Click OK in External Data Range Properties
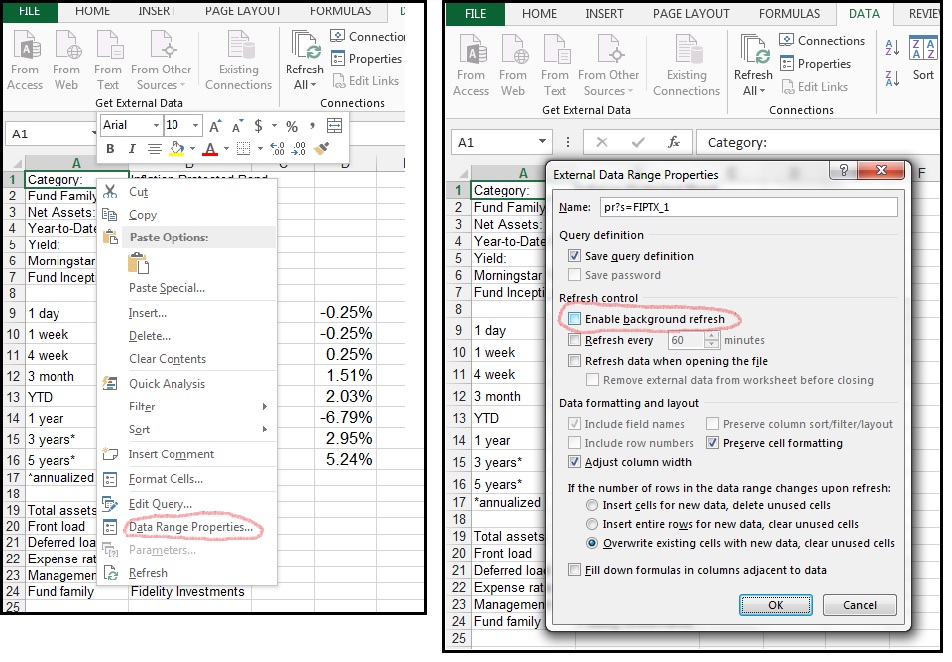Screen dimensions: 952x662 (x=775, y=605)
